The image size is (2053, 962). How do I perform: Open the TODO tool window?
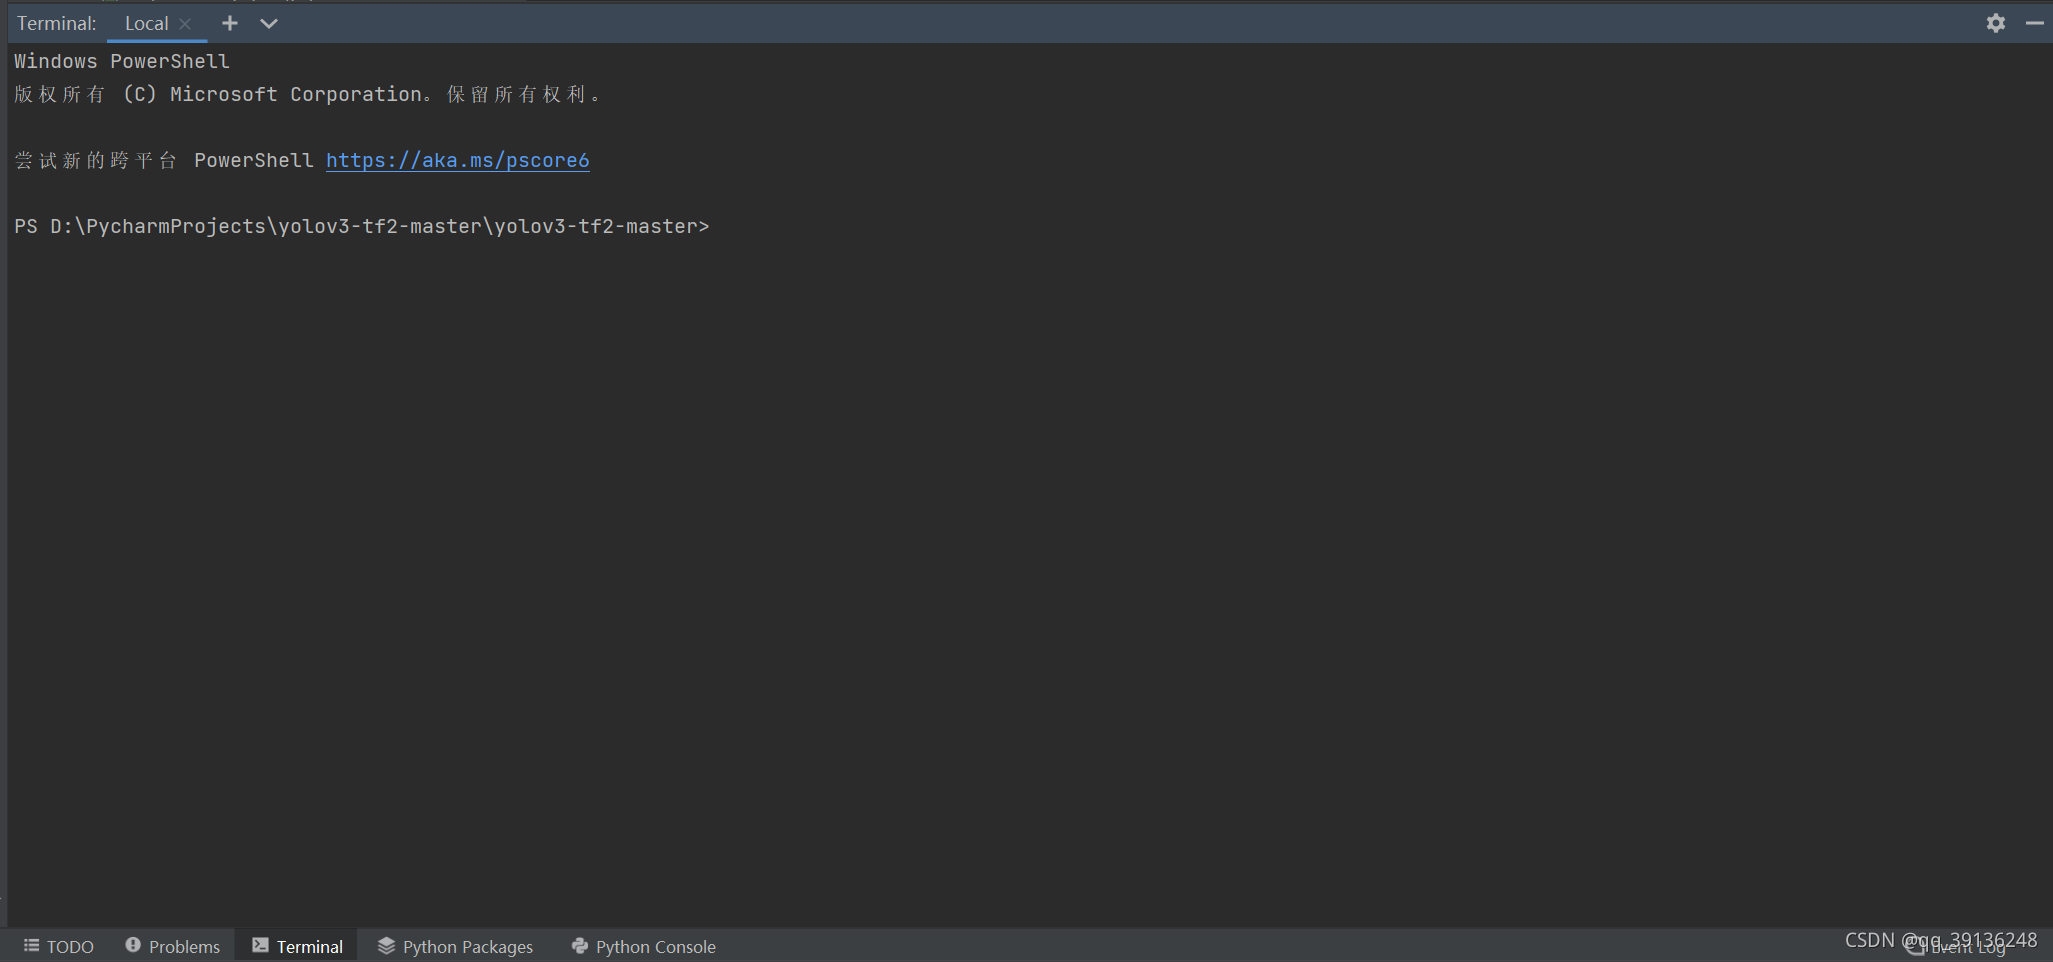59,946
